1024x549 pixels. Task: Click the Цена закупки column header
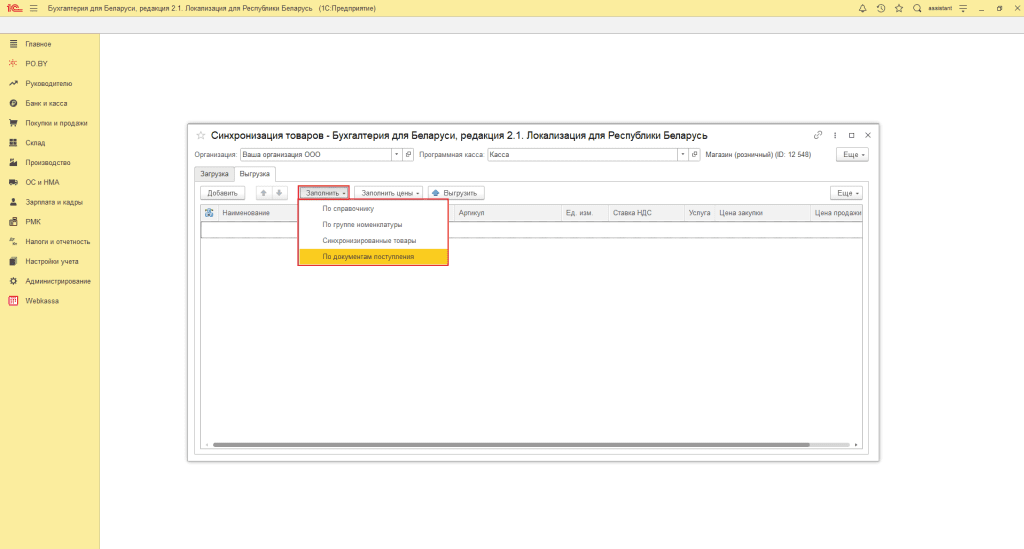click(741, 213)
